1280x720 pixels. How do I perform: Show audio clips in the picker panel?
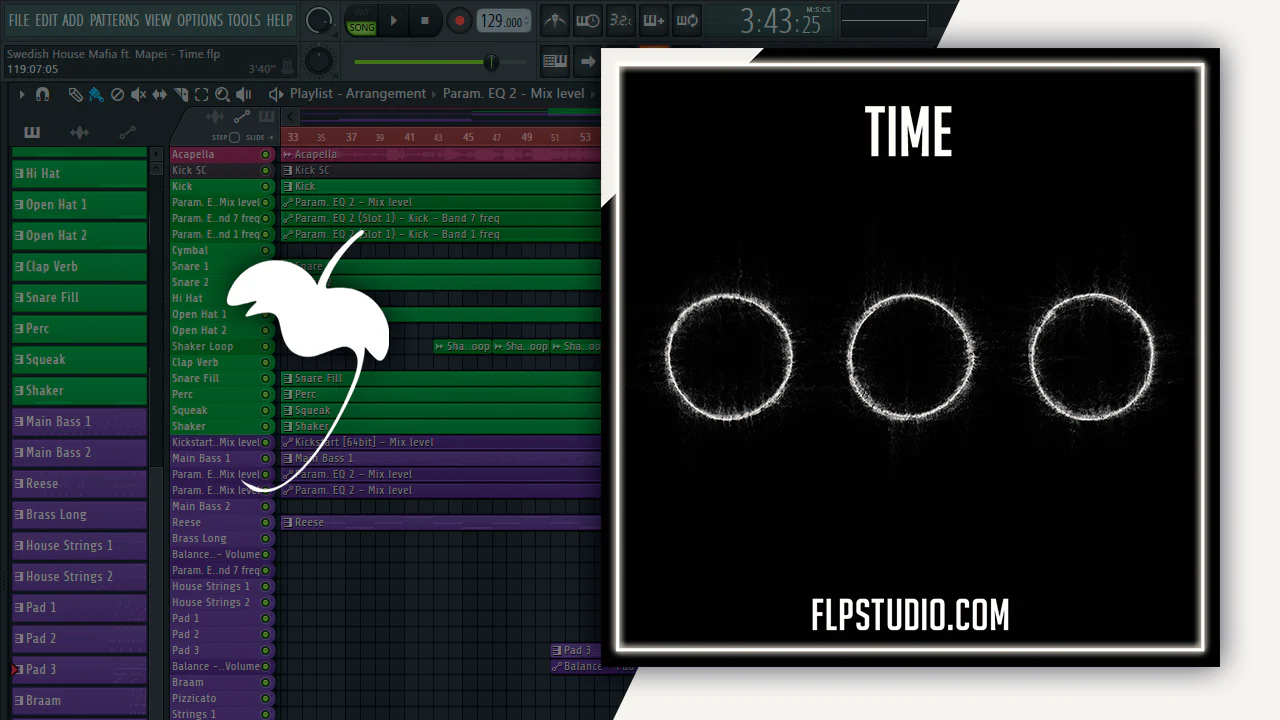point(79,132)
